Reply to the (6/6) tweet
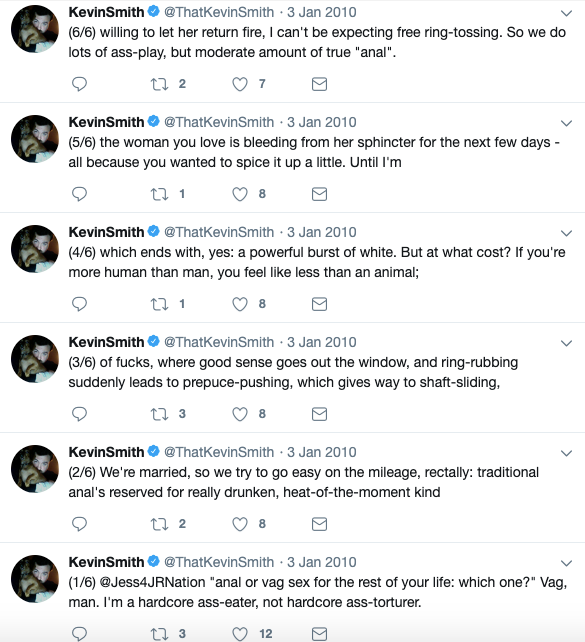This screenshot has height=642, width=585. coord(79,84)
